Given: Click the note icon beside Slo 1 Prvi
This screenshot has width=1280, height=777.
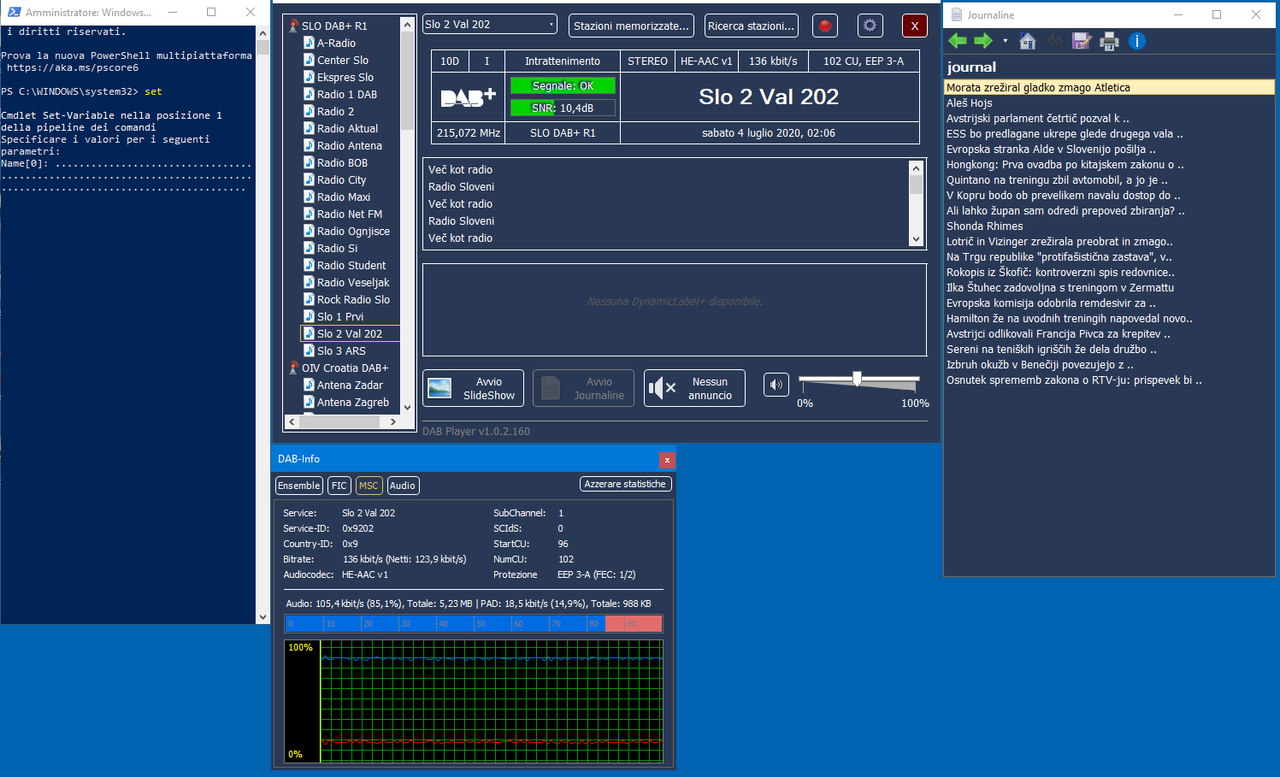Looking at the screenshot, I should (x=309, y=316).
